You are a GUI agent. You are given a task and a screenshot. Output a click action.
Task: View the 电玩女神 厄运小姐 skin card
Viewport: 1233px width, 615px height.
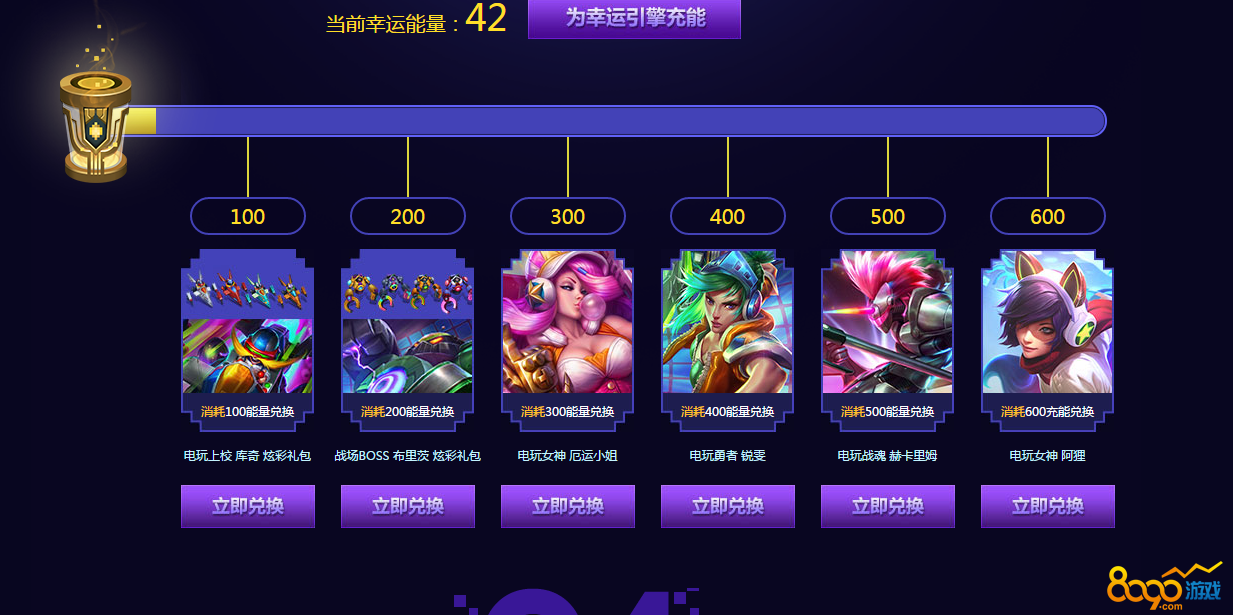pyautogui.click(x=568, y=340)
